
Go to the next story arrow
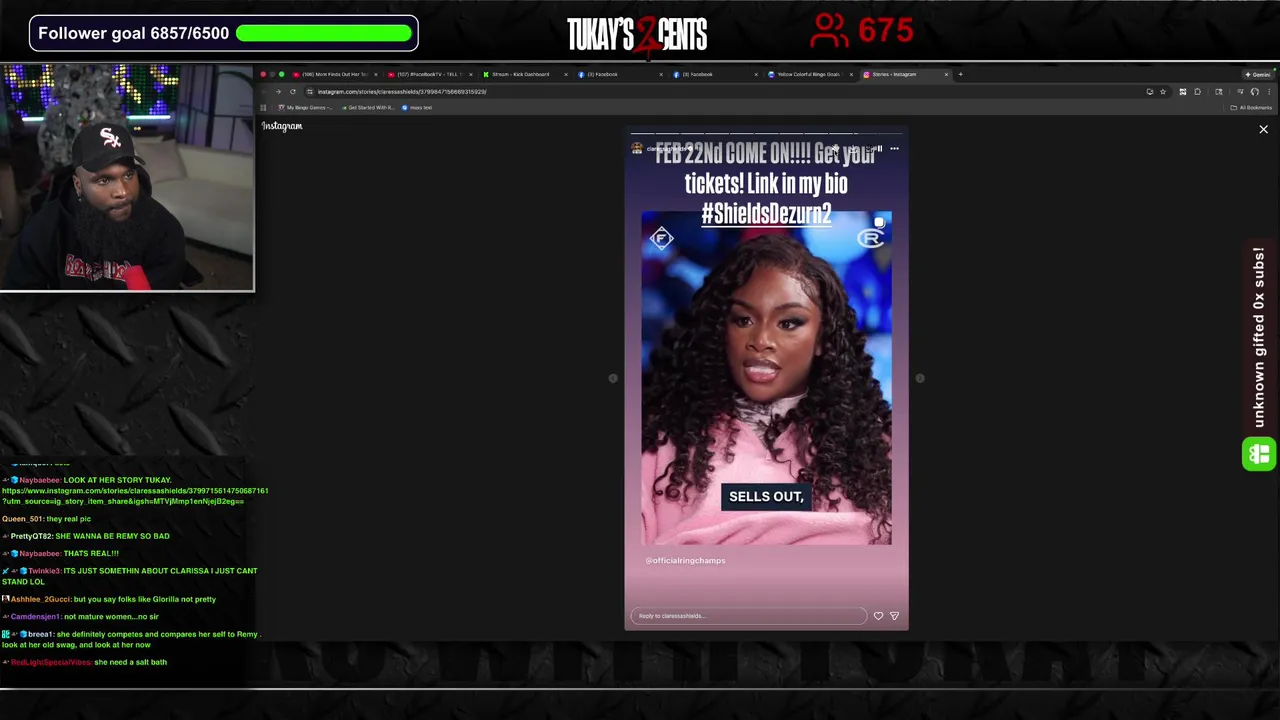(920, 378)
